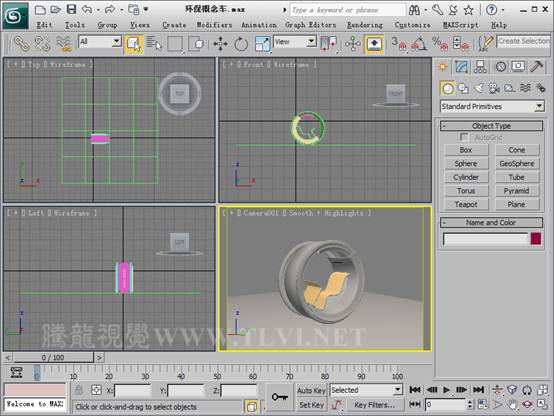Viewport: 554px width, 416px height.
Task: Choose Rectangular Selection Region tool
Action: coord(175,44)
